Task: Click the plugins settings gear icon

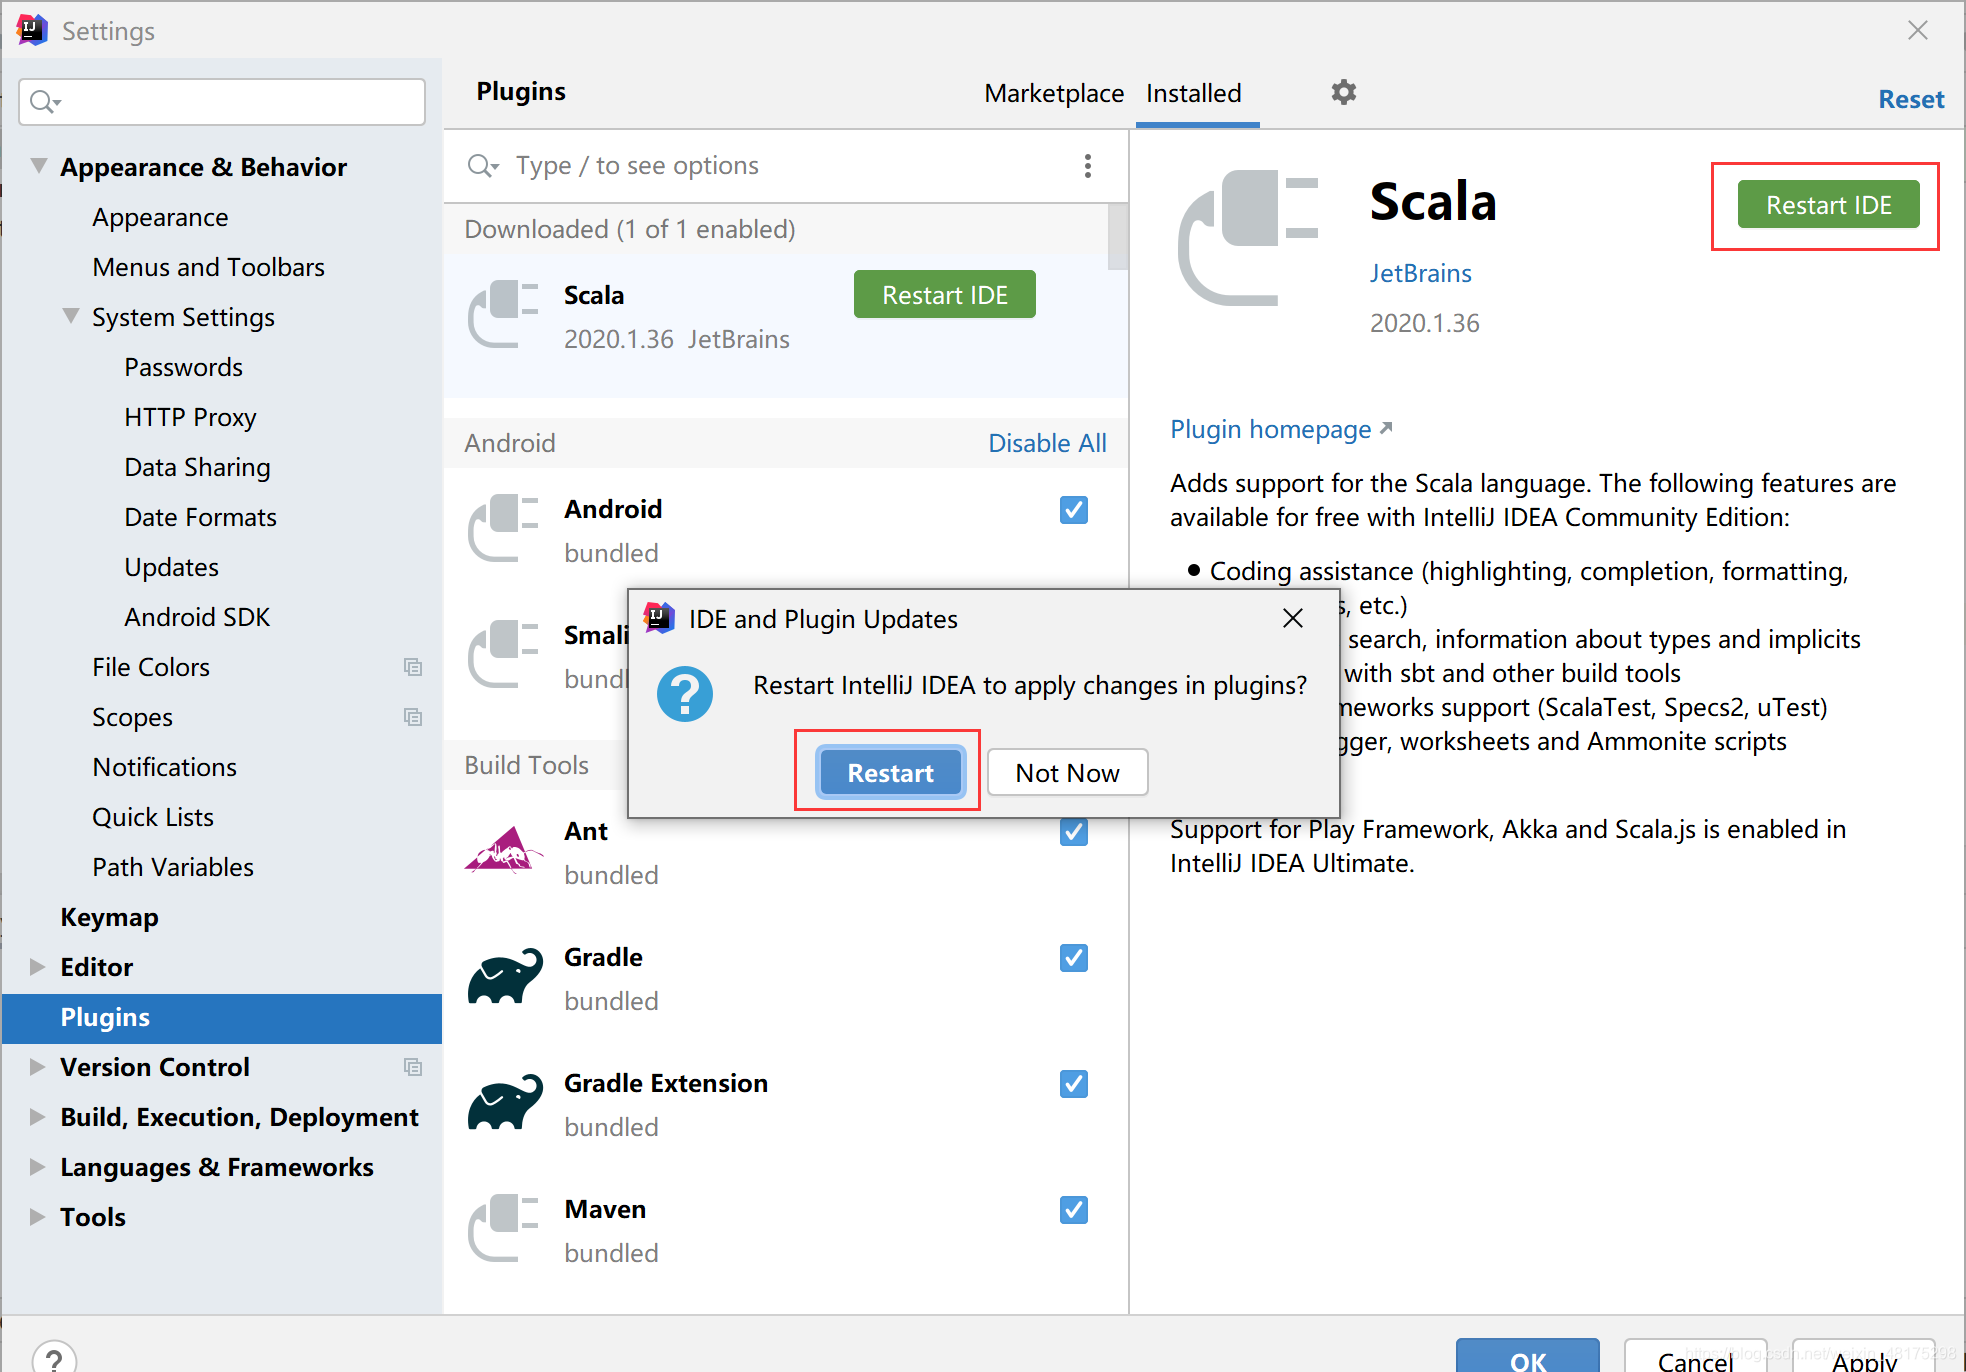Action: (1343, 92)
